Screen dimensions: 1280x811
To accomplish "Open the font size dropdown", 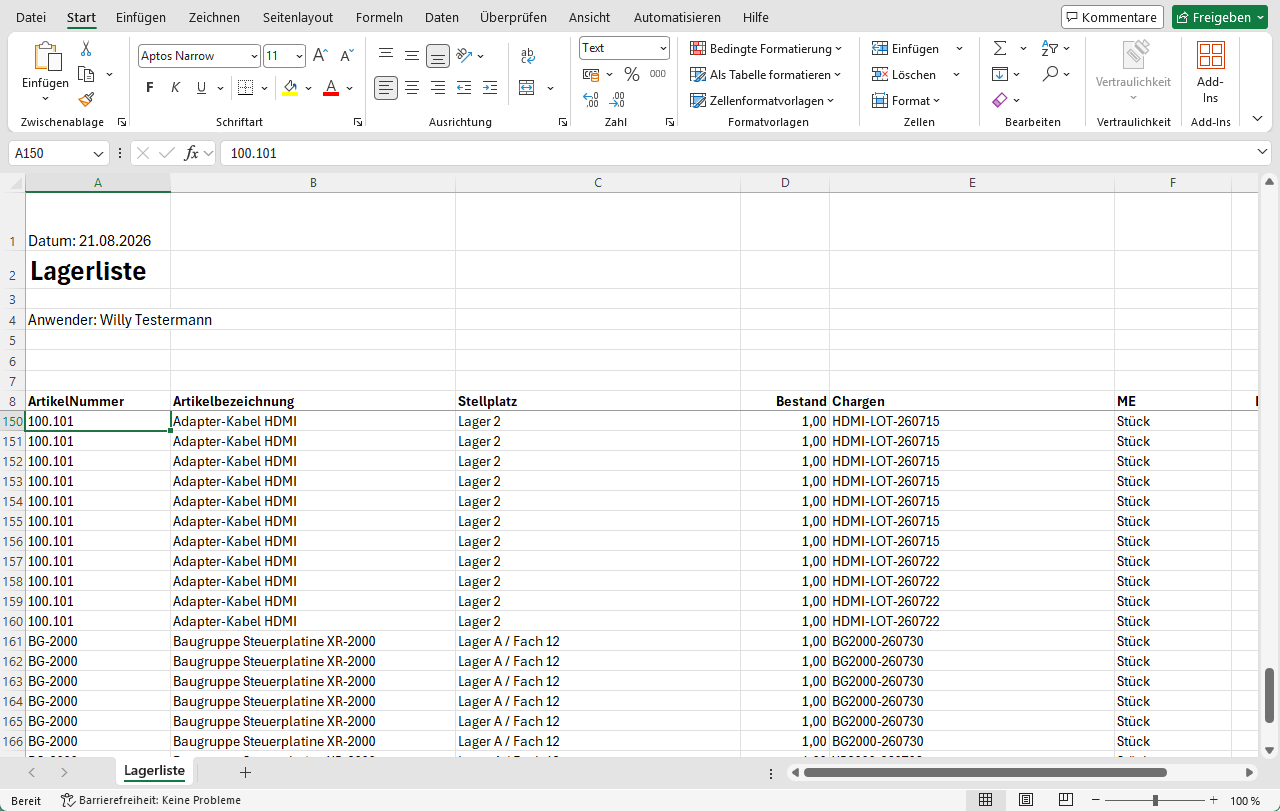I will pos(298,56).
